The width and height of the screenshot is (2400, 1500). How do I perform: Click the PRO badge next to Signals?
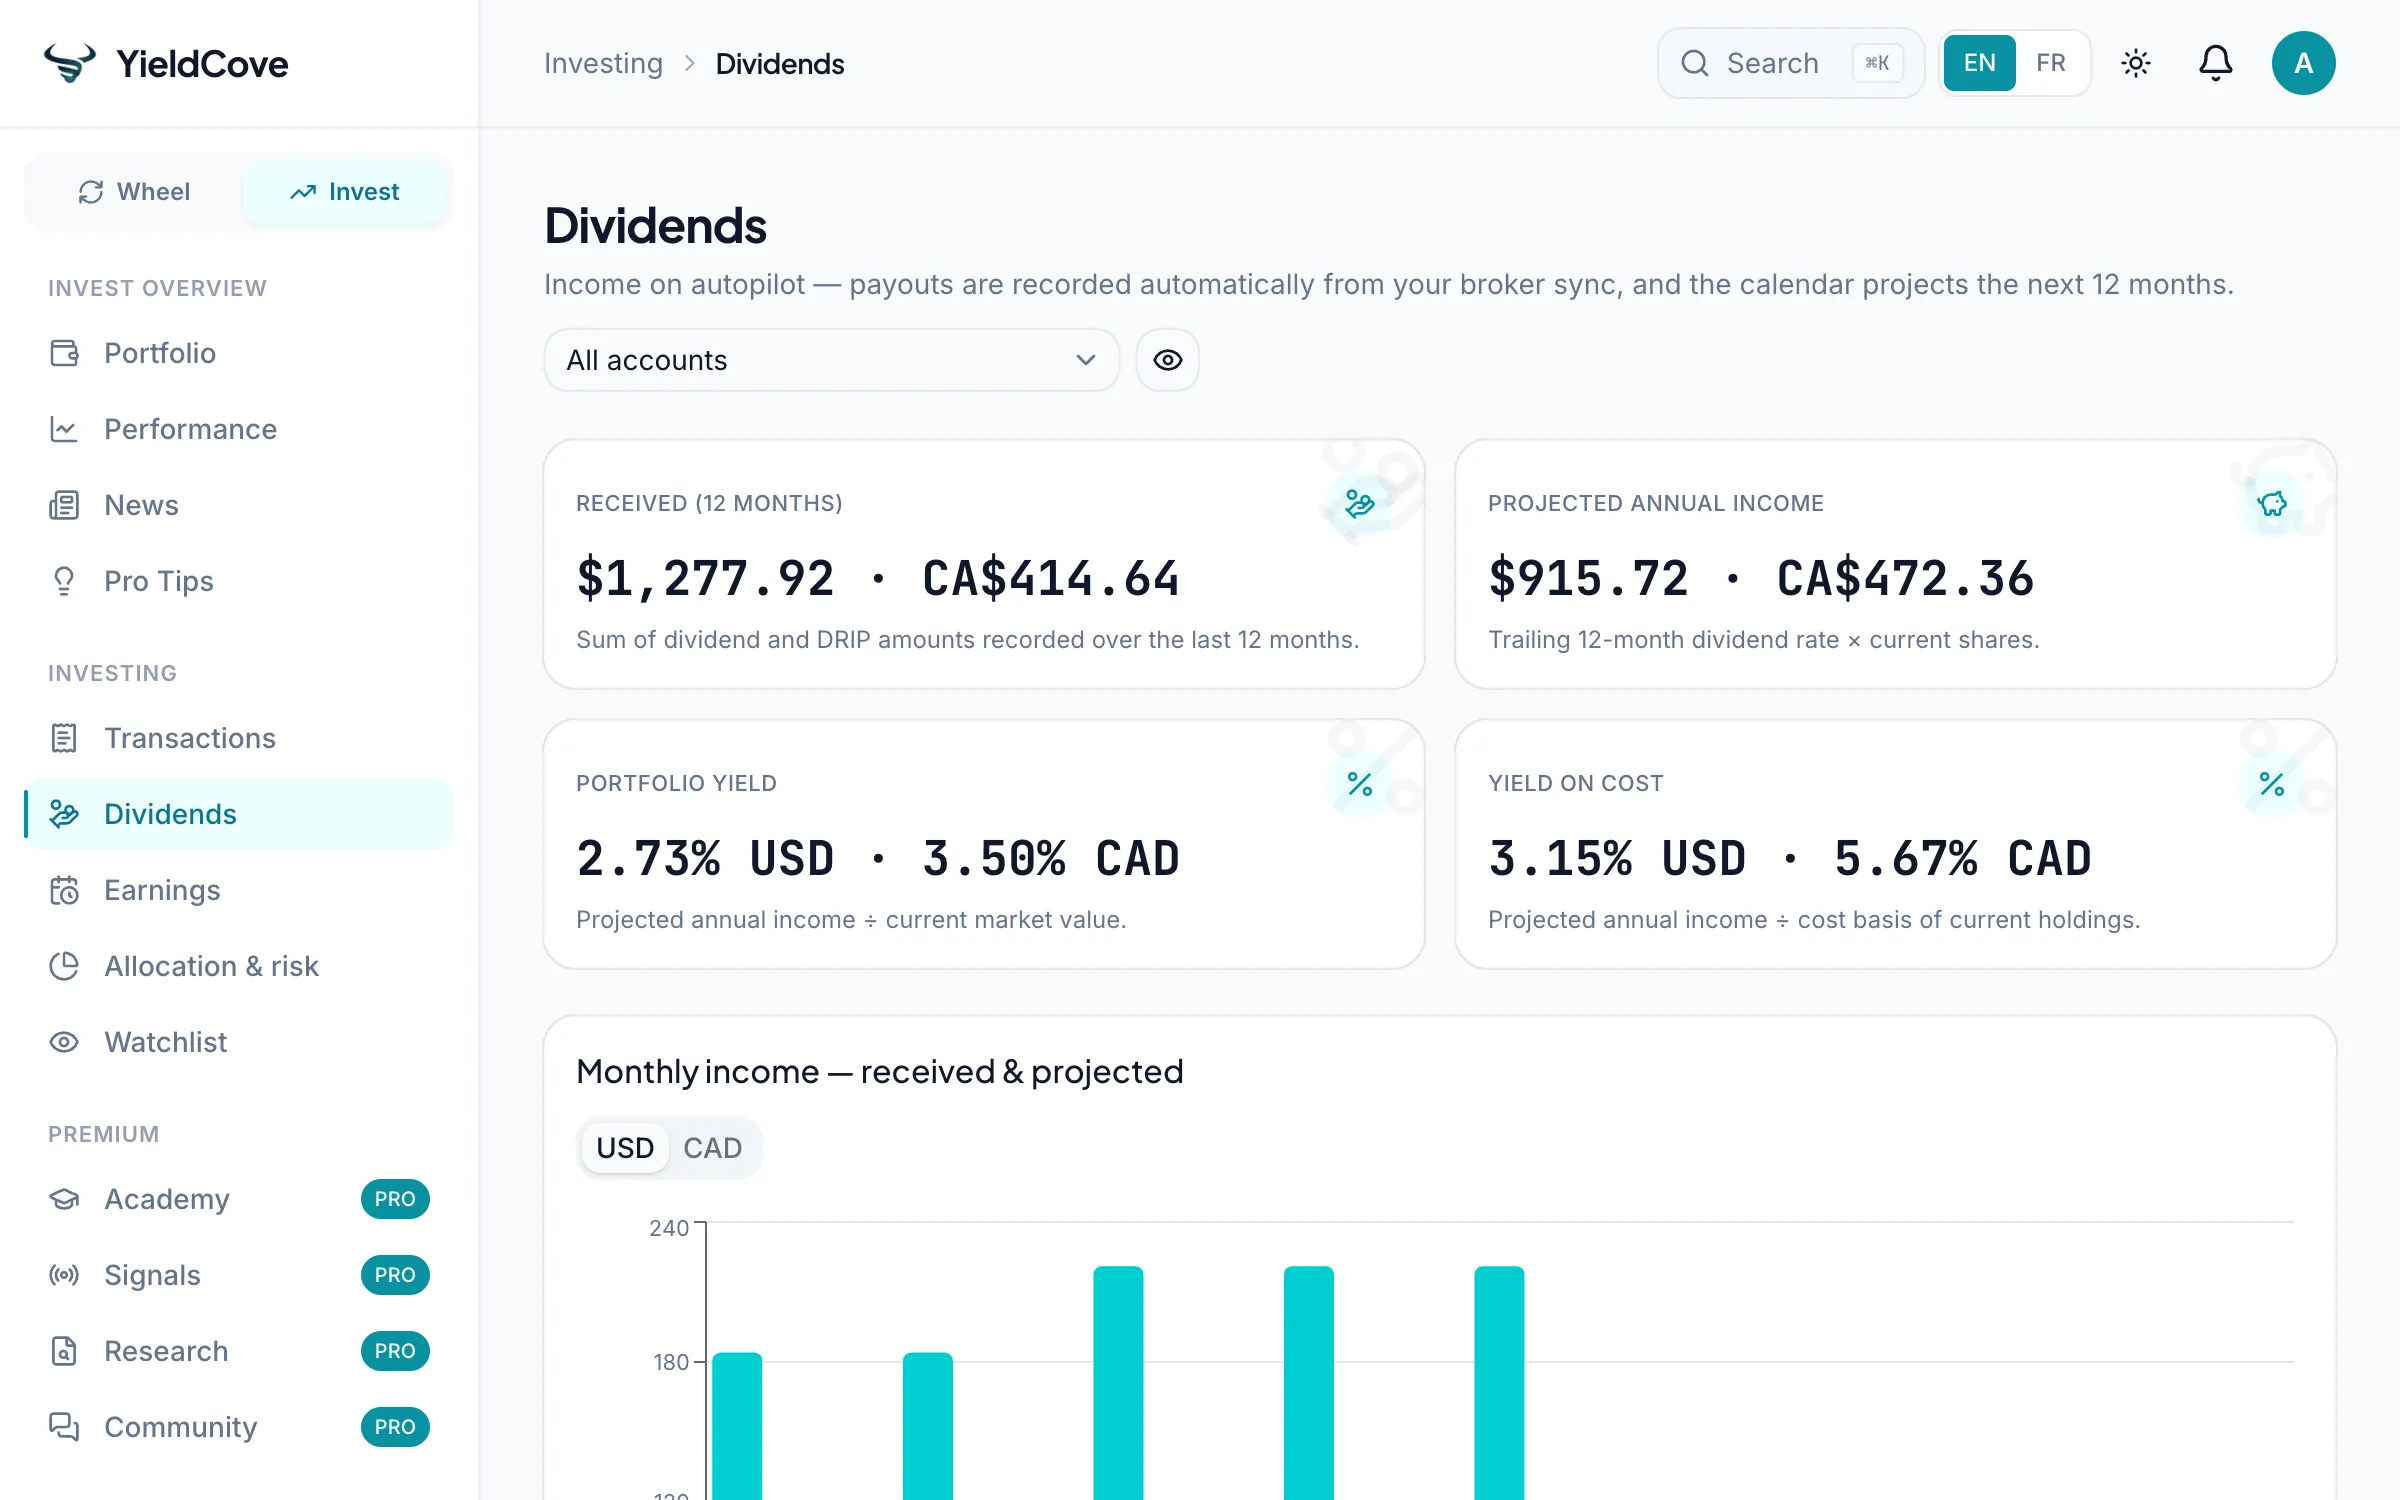(395, 1275)
